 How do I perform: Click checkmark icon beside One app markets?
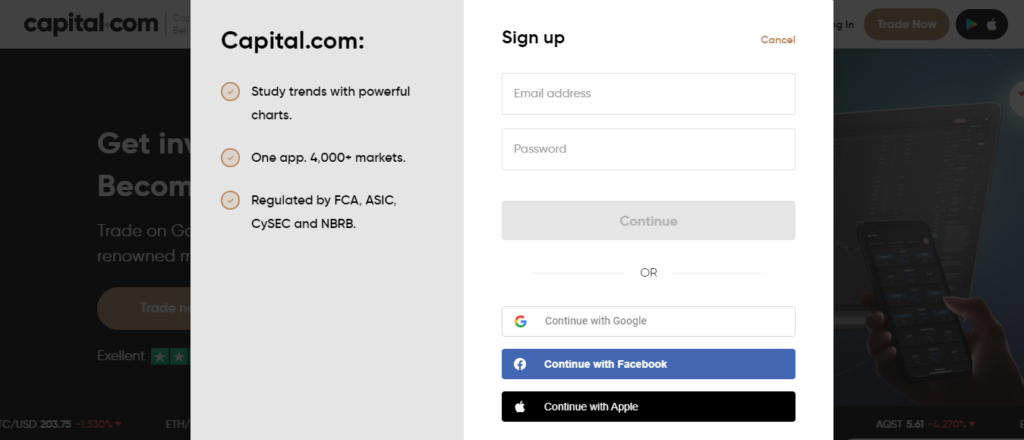tap(230, 157)
